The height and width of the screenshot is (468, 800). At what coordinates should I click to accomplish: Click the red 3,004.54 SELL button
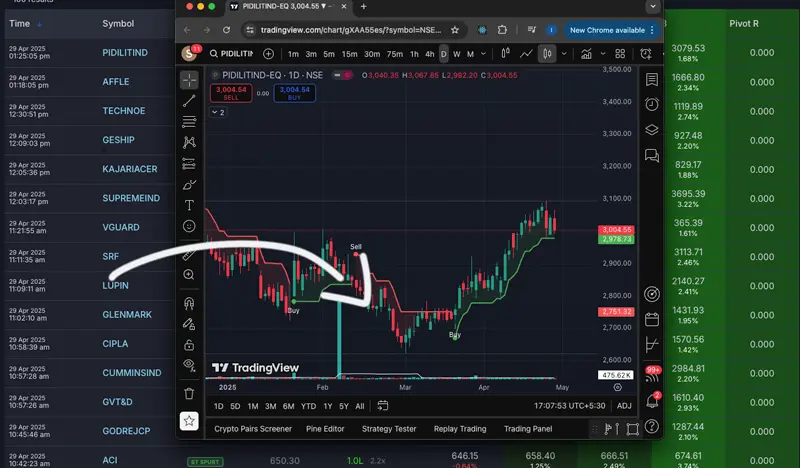tap(231, 93)
